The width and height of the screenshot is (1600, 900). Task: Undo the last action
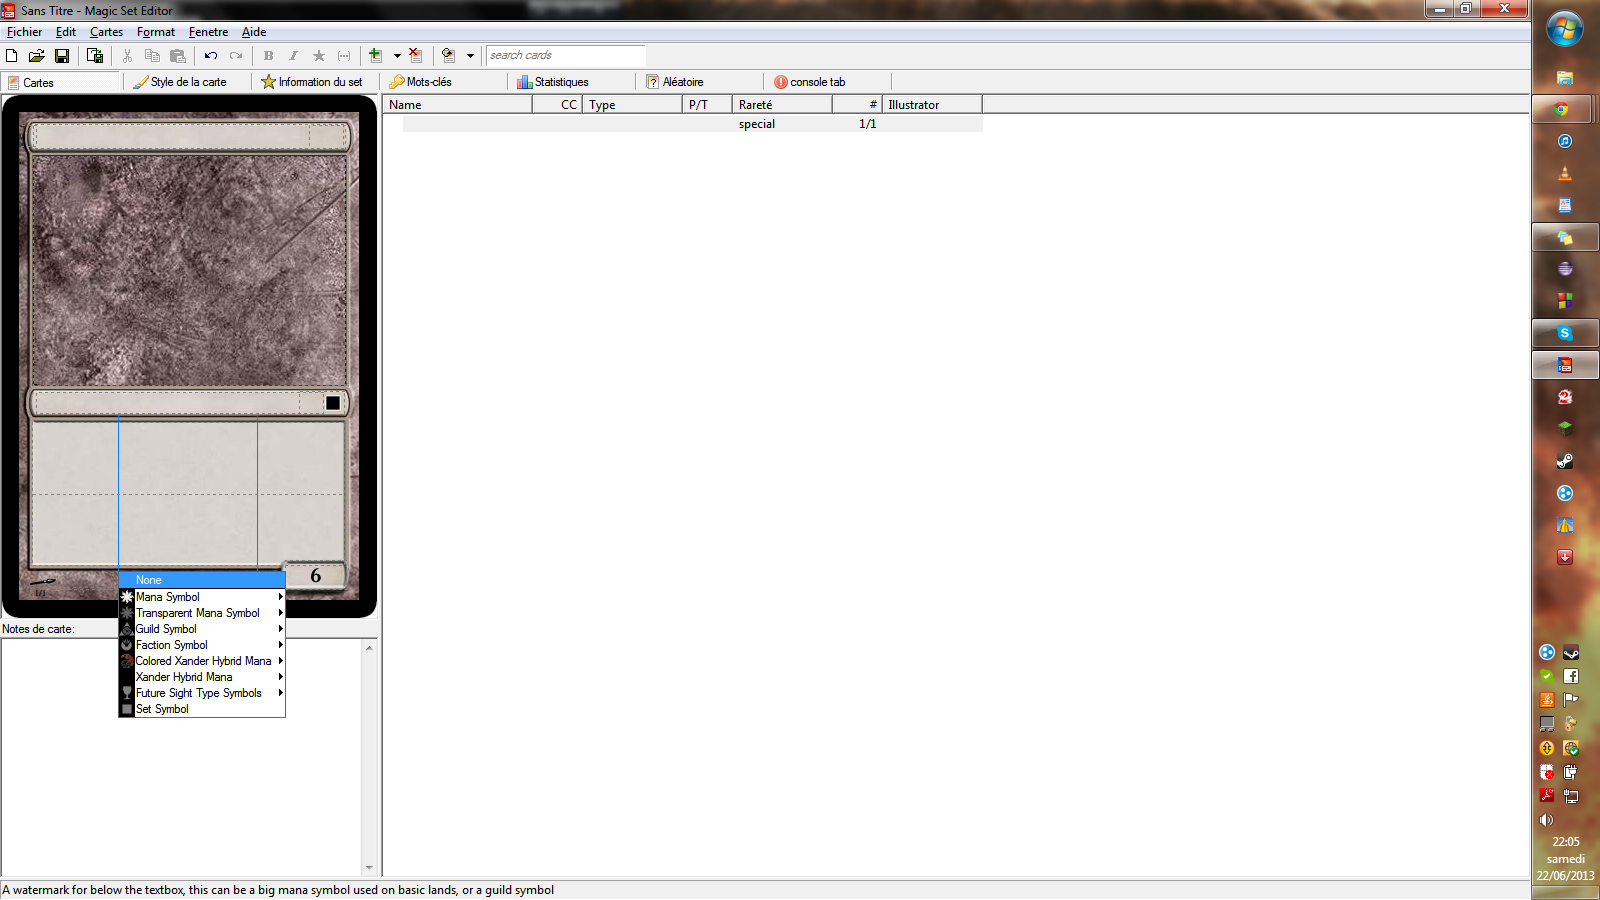pos(210,56)
